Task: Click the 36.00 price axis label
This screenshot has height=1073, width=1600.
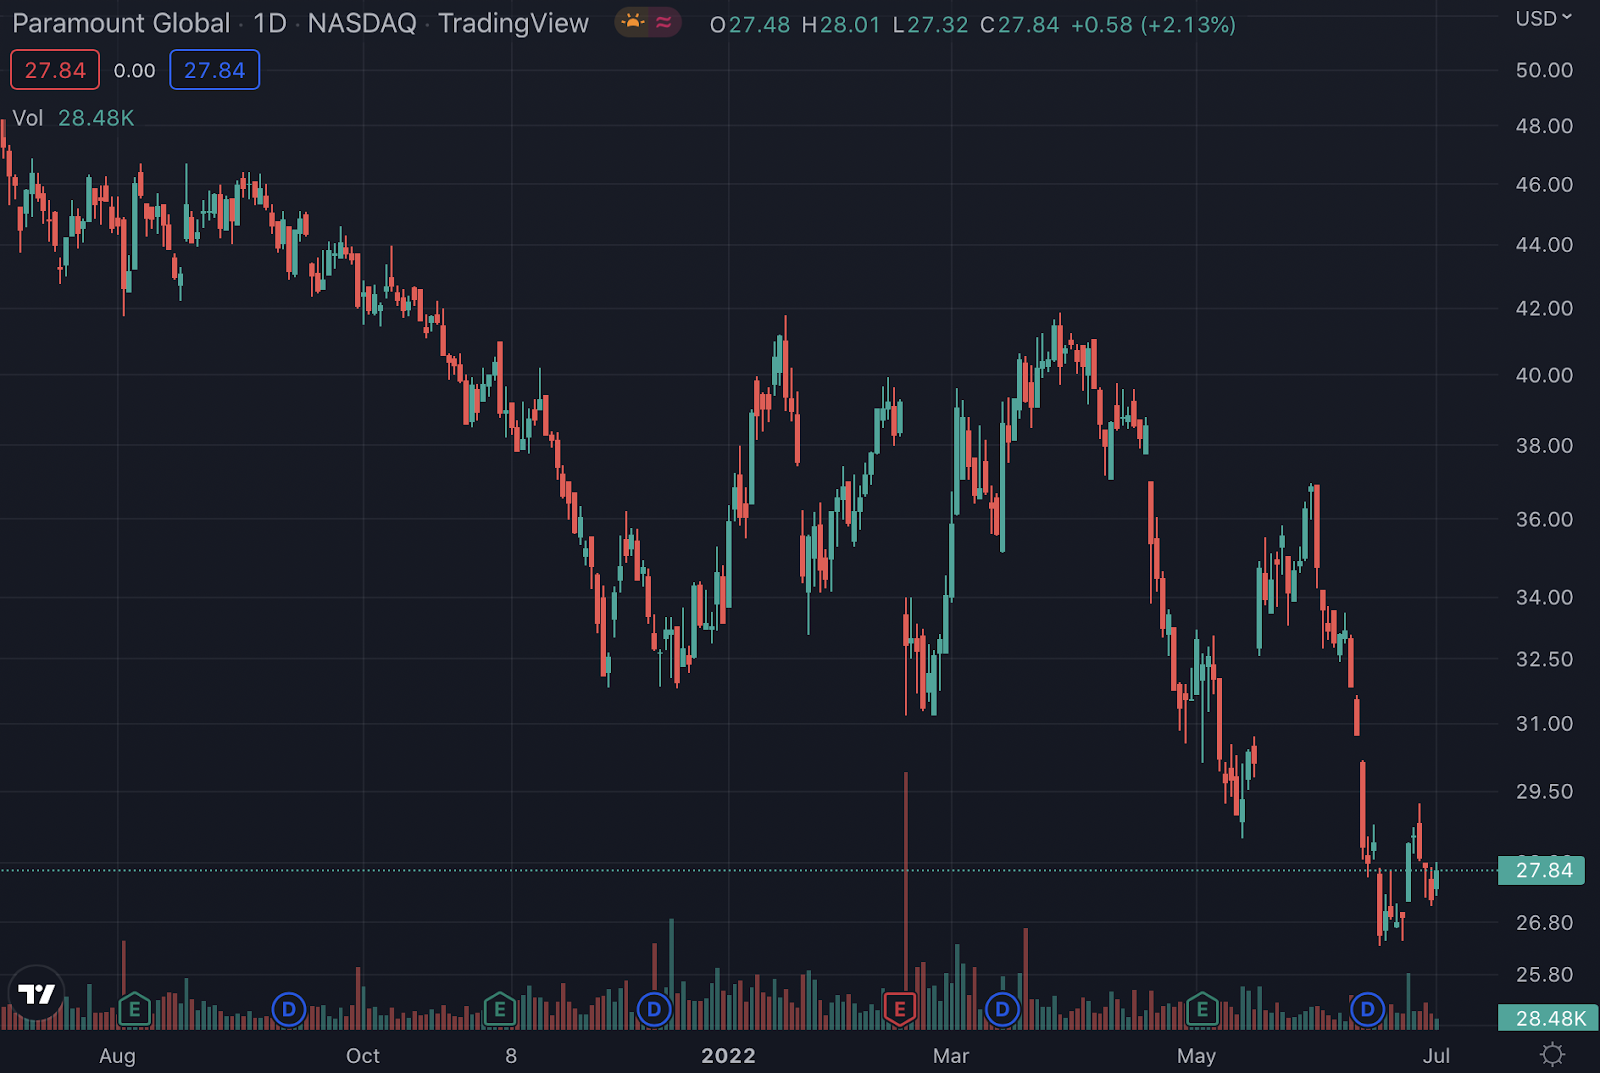Action: pos(1544,519)
